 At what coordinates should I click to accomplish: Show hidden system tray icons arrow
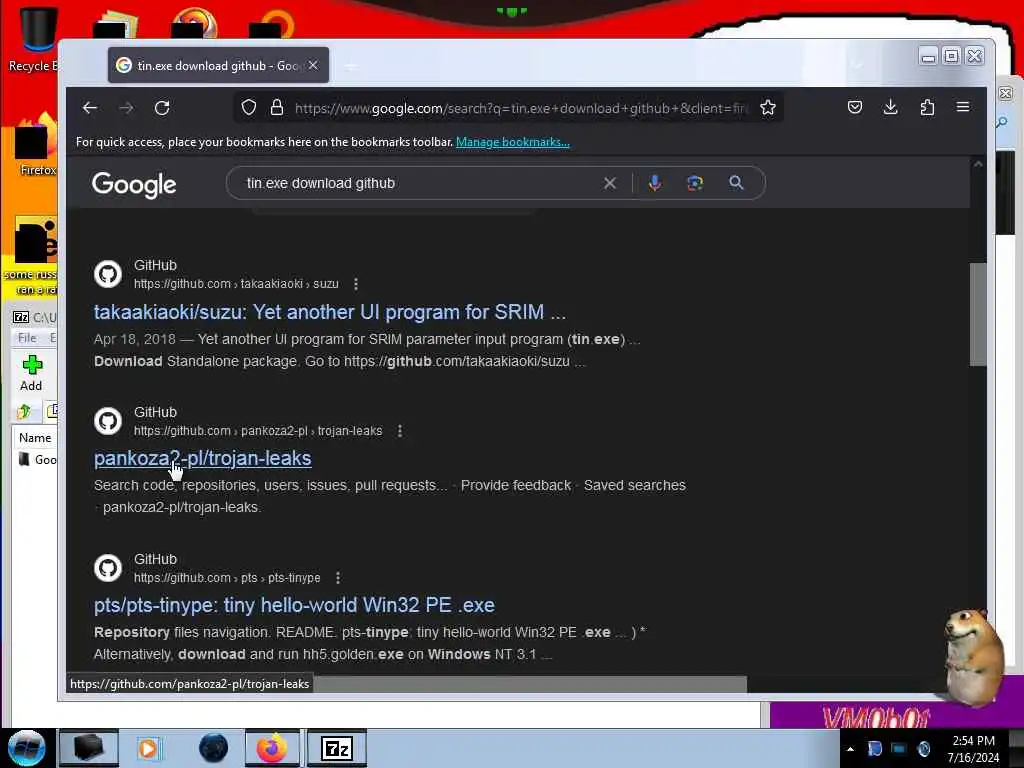pyautogui.click(x=850, y=749)
